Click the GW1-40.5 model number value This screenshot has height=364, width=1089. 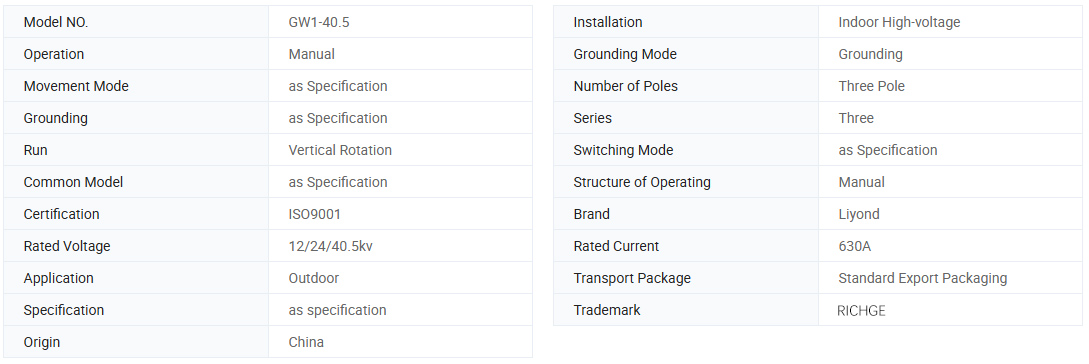(x=319, y=22)
